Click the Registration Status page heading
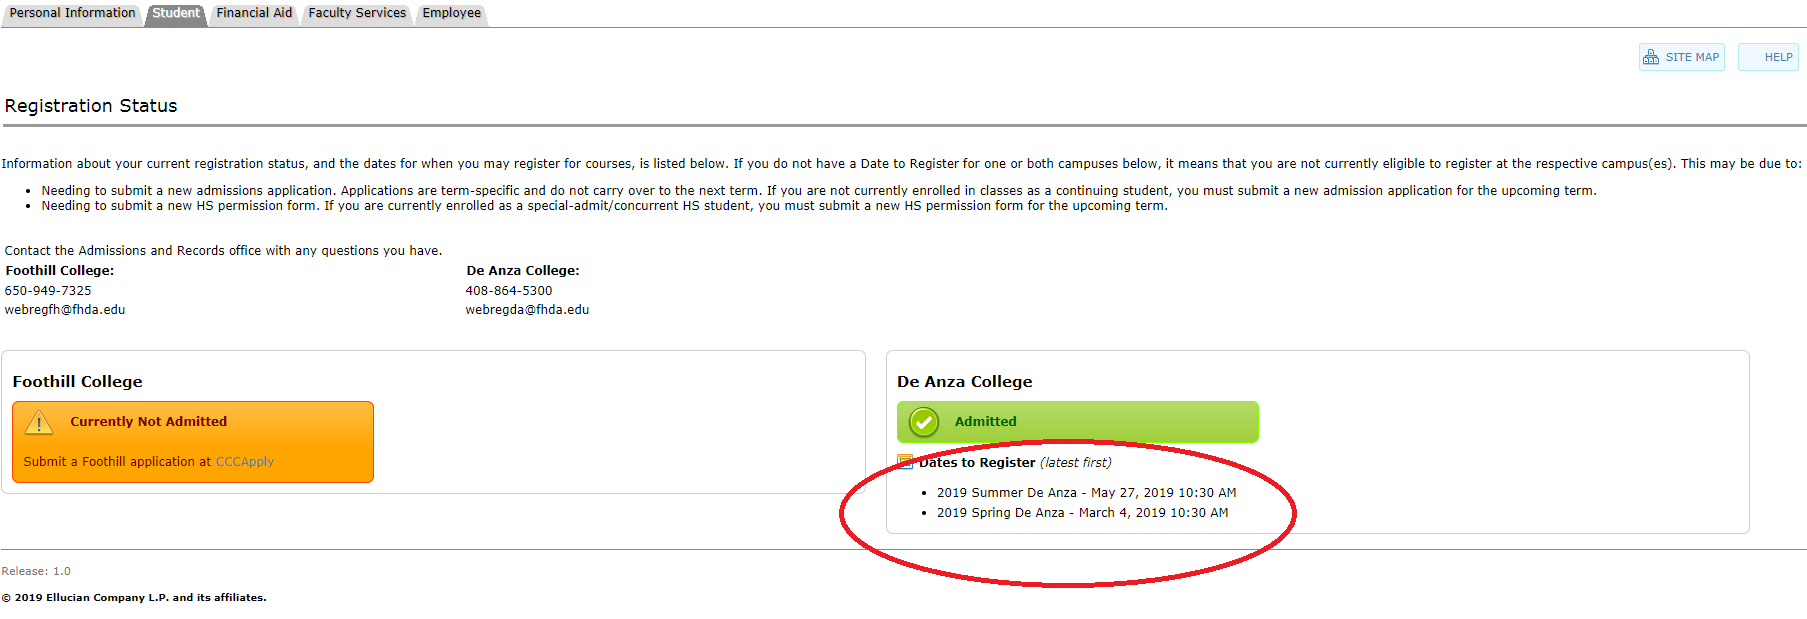 coord(91,106)
